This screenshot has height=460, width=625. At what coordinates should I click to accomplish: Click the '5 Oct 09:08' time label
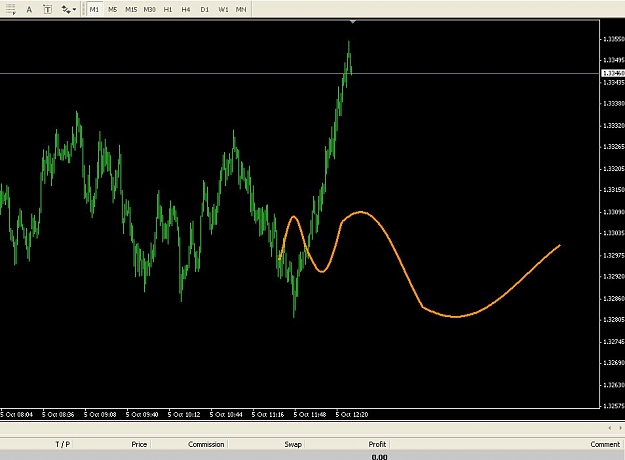pos(100,415)
